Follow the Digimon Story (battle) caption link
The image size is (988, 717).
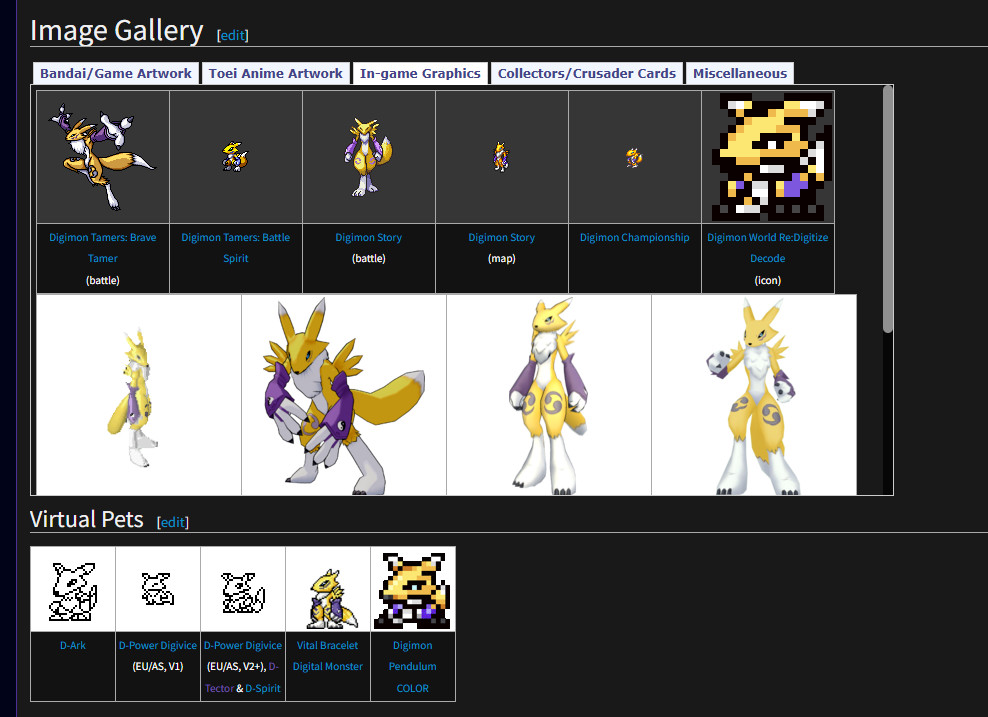pos(369,238)
